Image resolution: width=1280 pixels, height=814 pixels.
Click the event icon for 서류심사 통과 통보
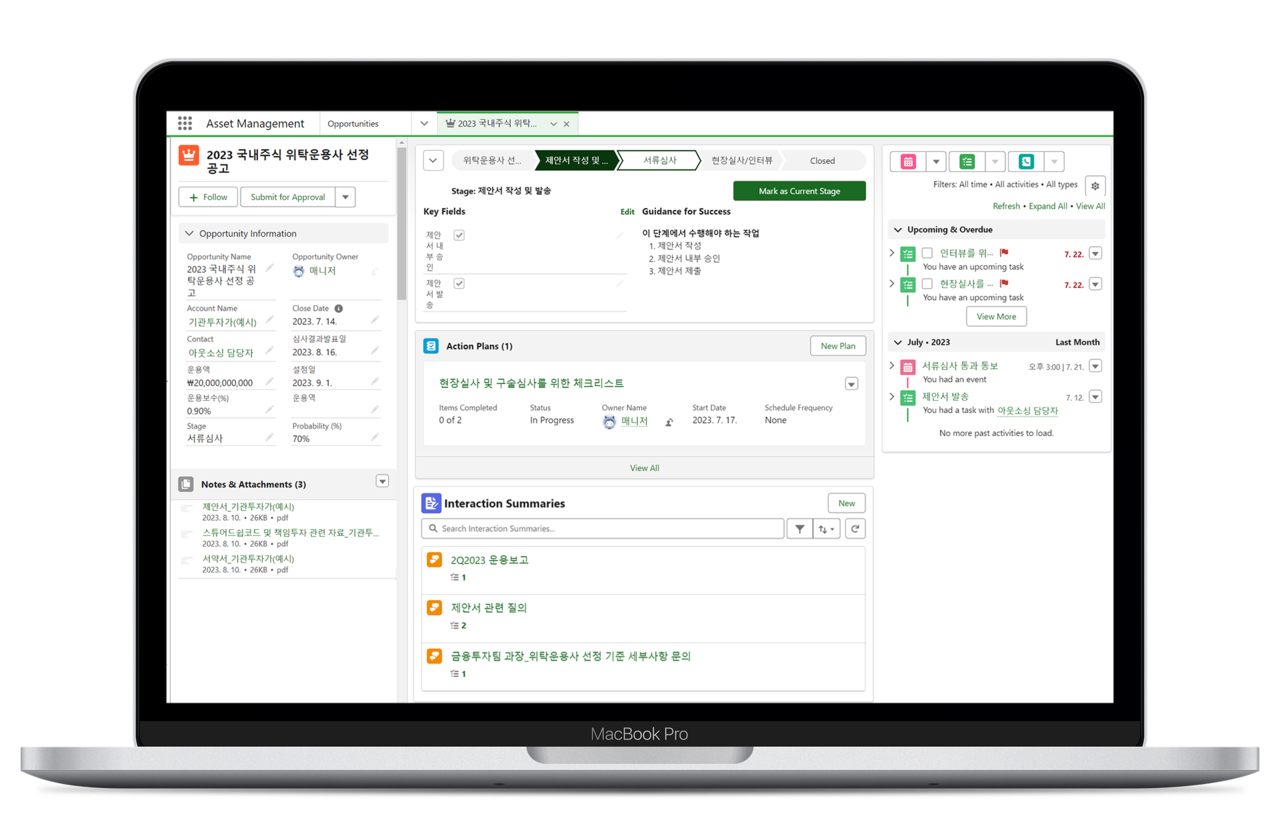[908, 367]
